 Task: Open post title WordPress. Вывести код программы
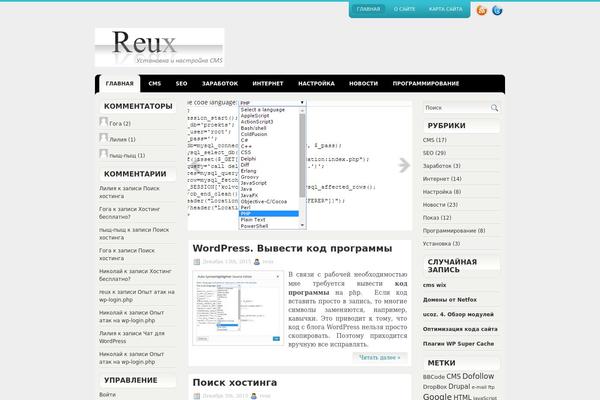tap(292, 248)
